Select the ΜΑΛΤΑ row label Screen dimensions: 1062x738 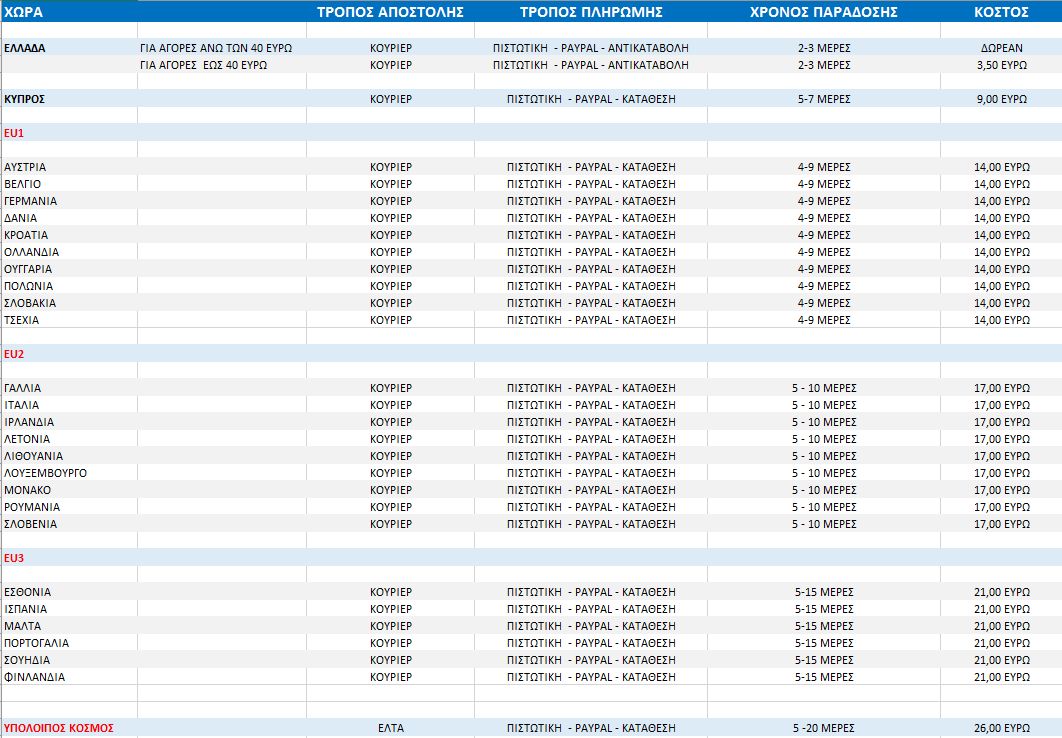pyautogui.click(x=22, y=626)
